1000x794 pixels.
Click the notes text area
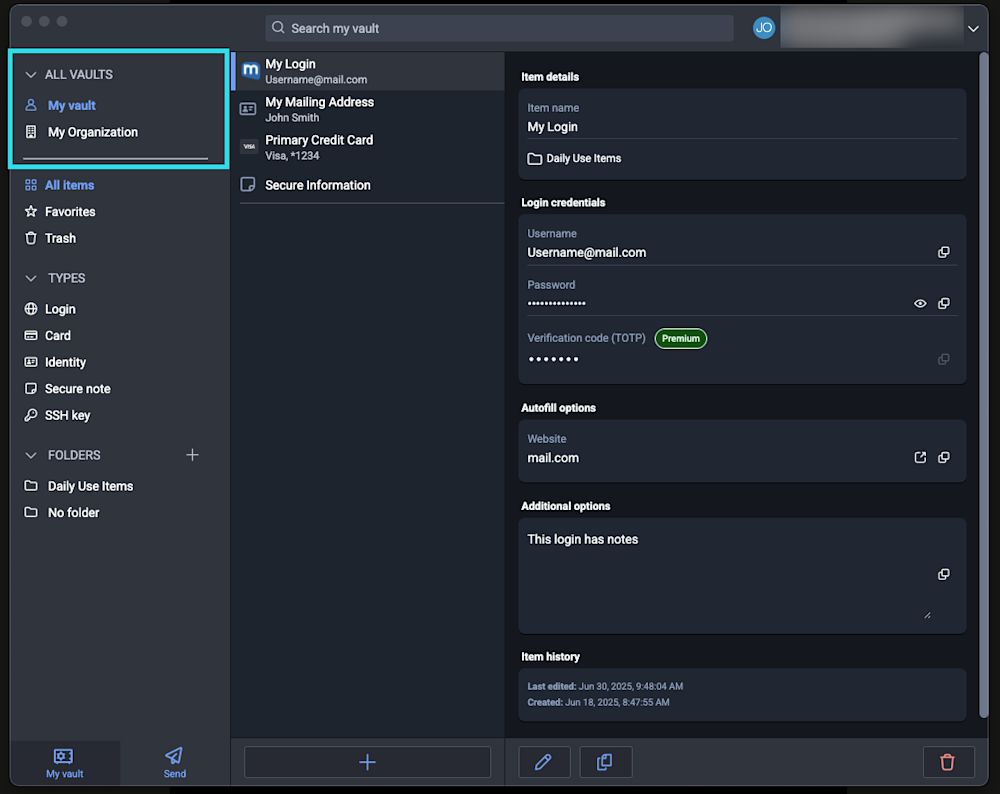pos(727,575)
